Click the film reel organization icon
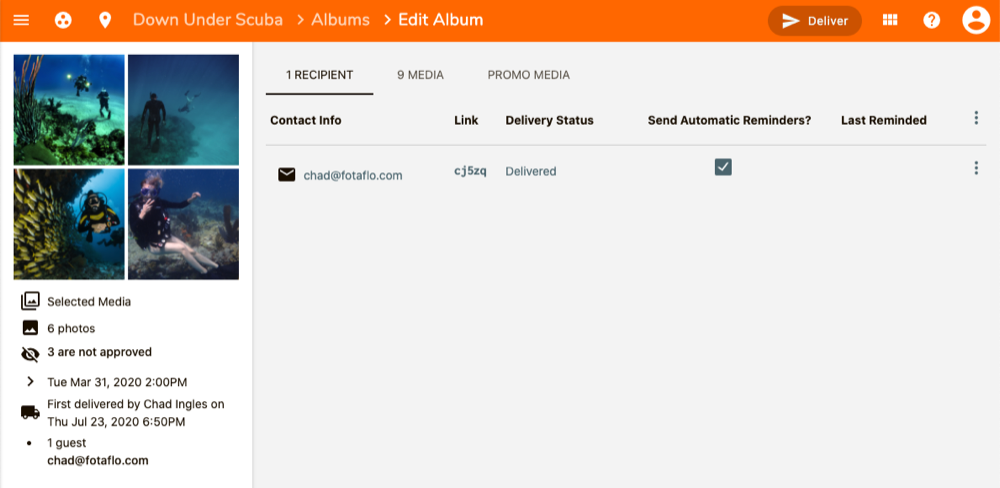1000x488 pixels. point(62,20)
